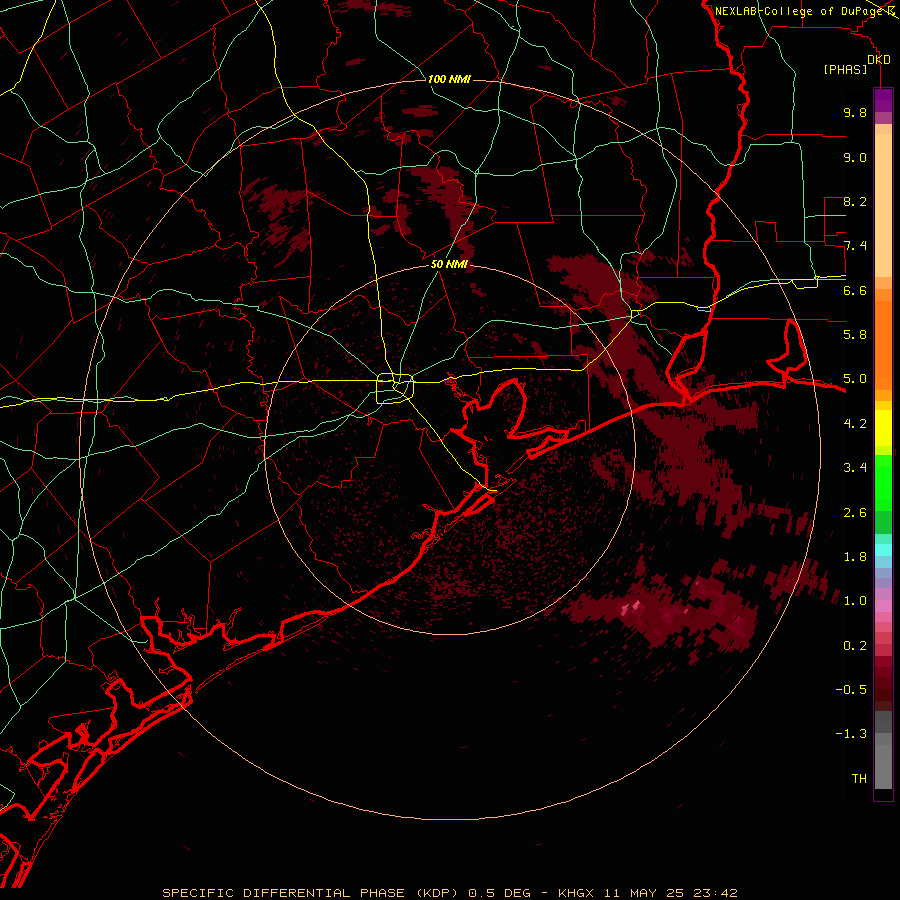
Task: Select the 2.6 value on the scale
Action: 855,512
